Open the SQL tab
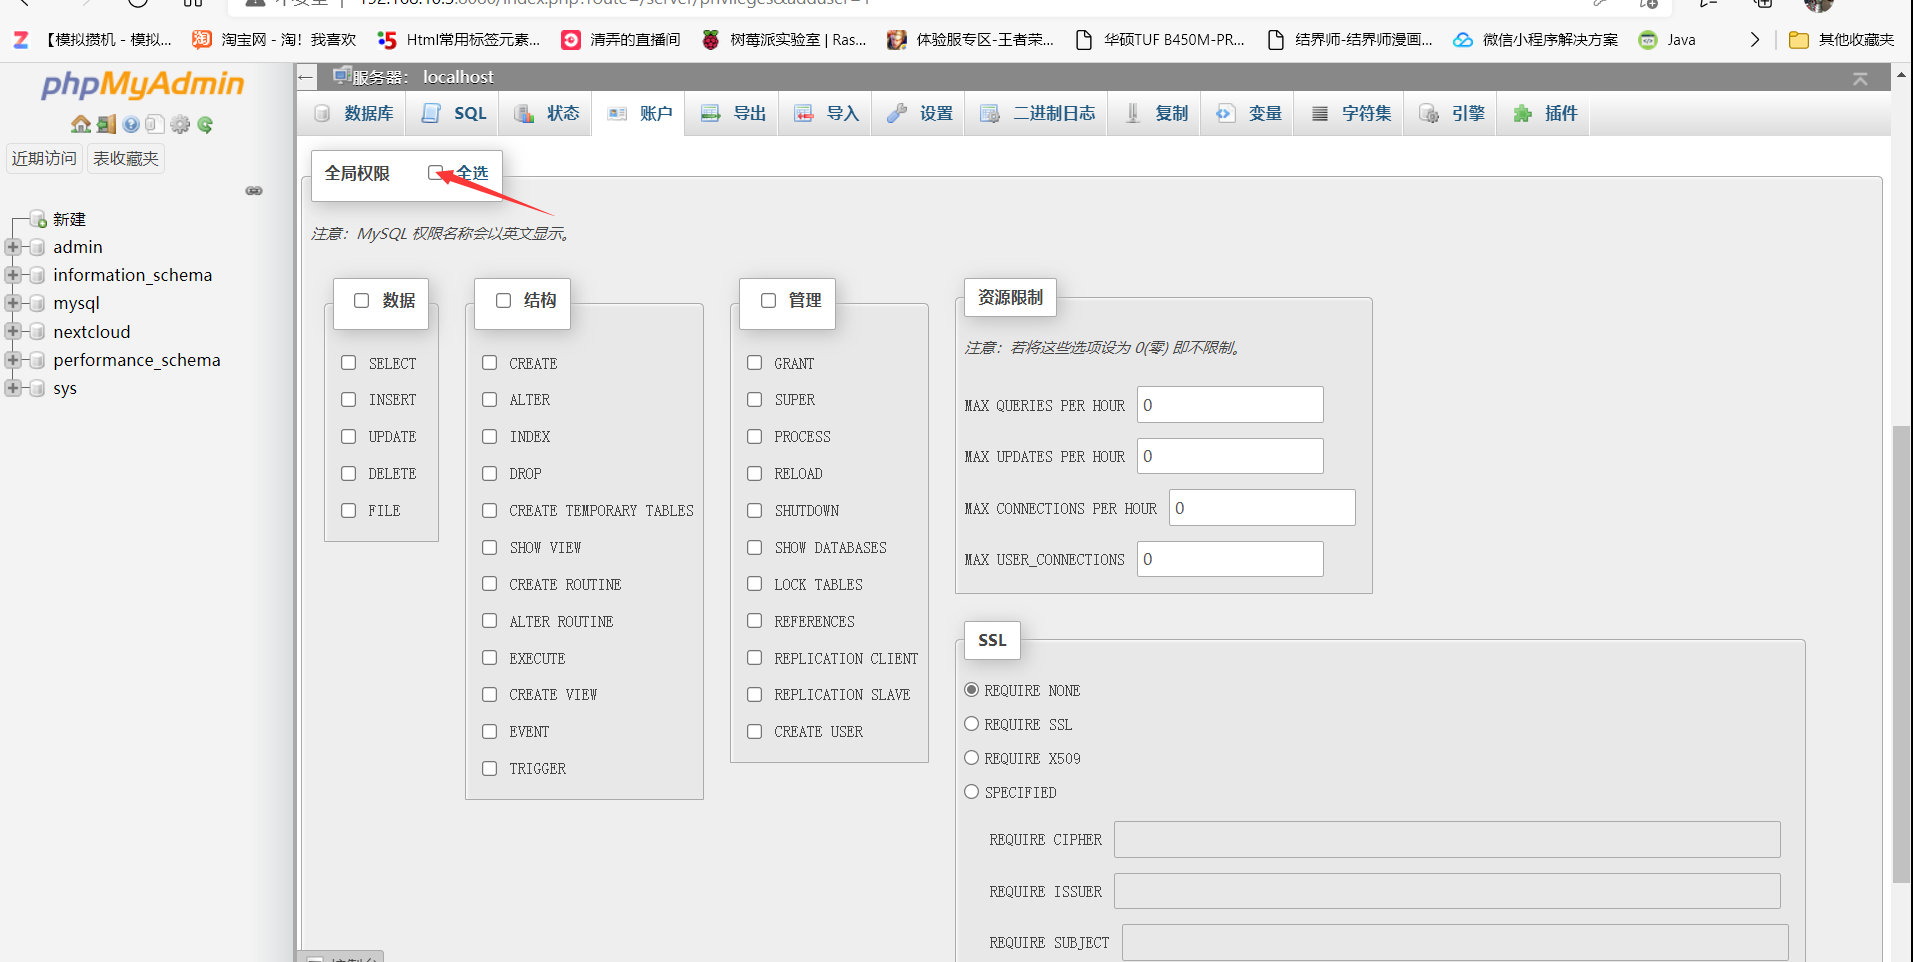The image size is (1913, 962). (455, 114)
